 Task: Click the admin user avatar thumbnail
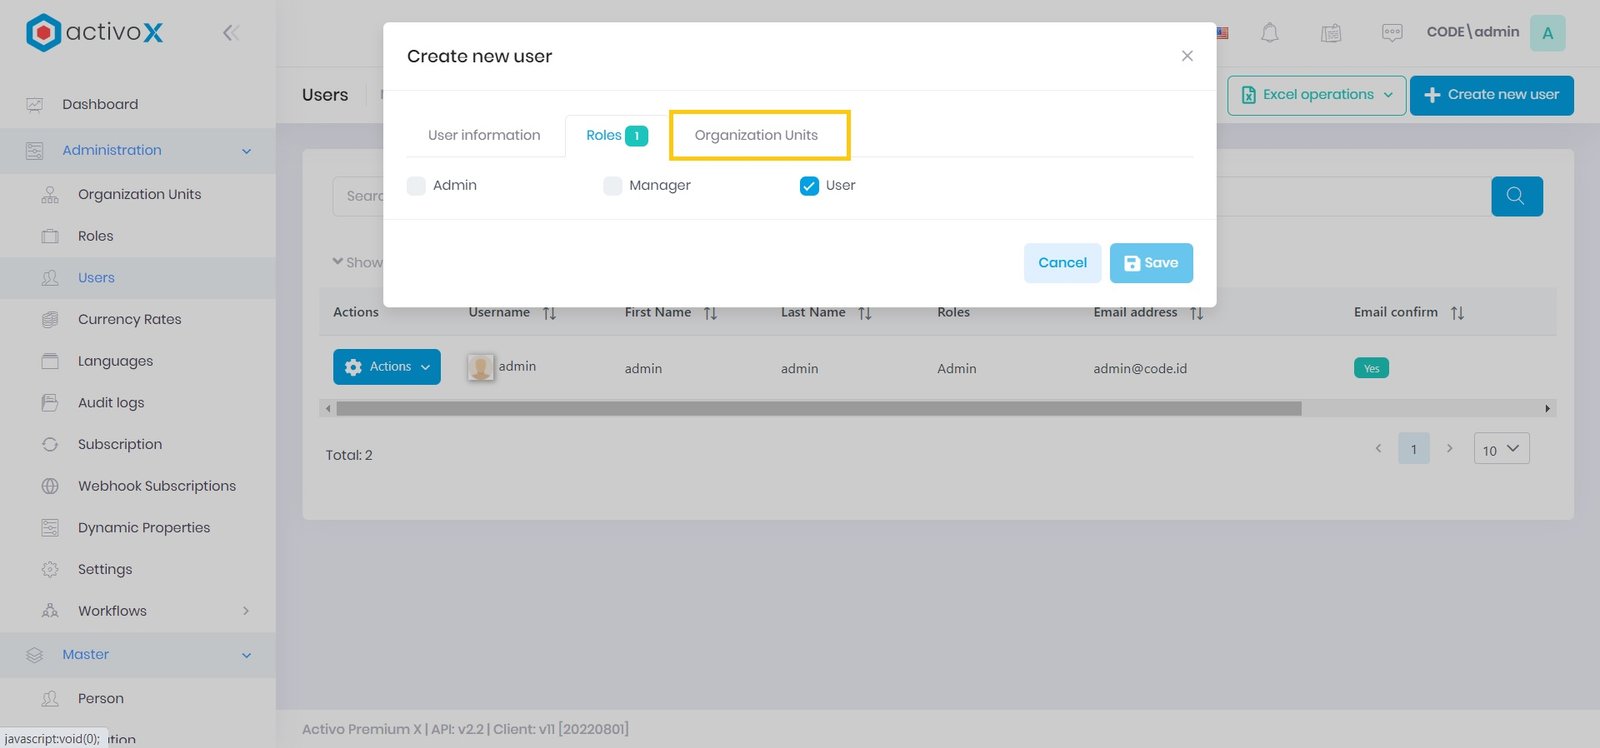(480, 368)
